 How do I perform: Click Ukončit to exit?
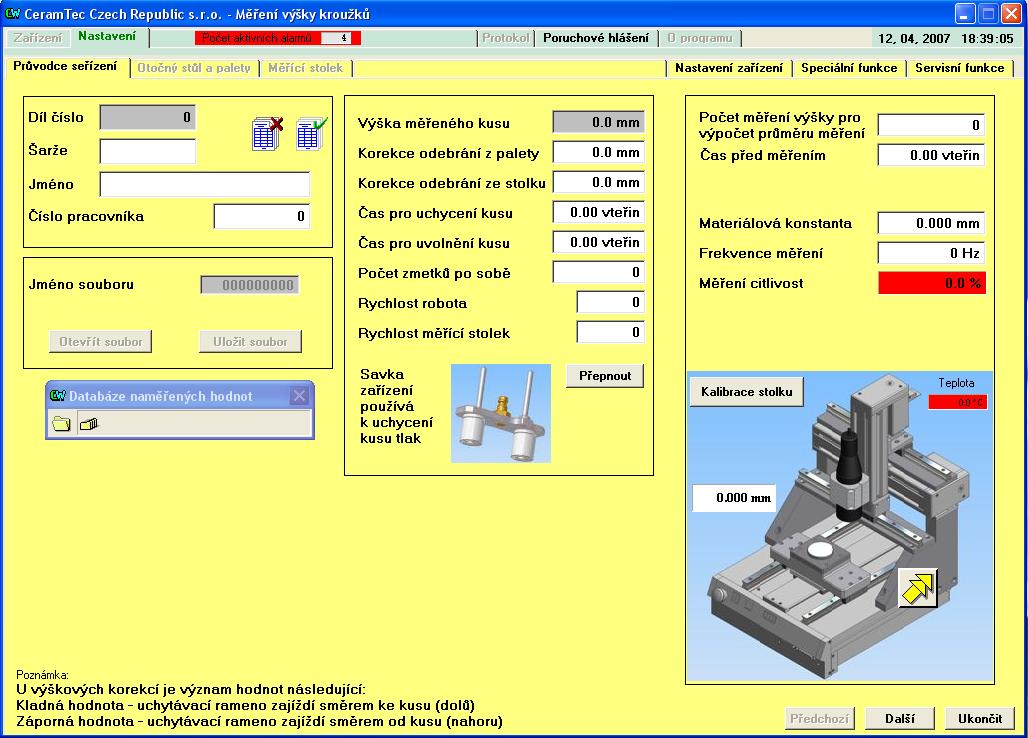[x=979, y=718]
